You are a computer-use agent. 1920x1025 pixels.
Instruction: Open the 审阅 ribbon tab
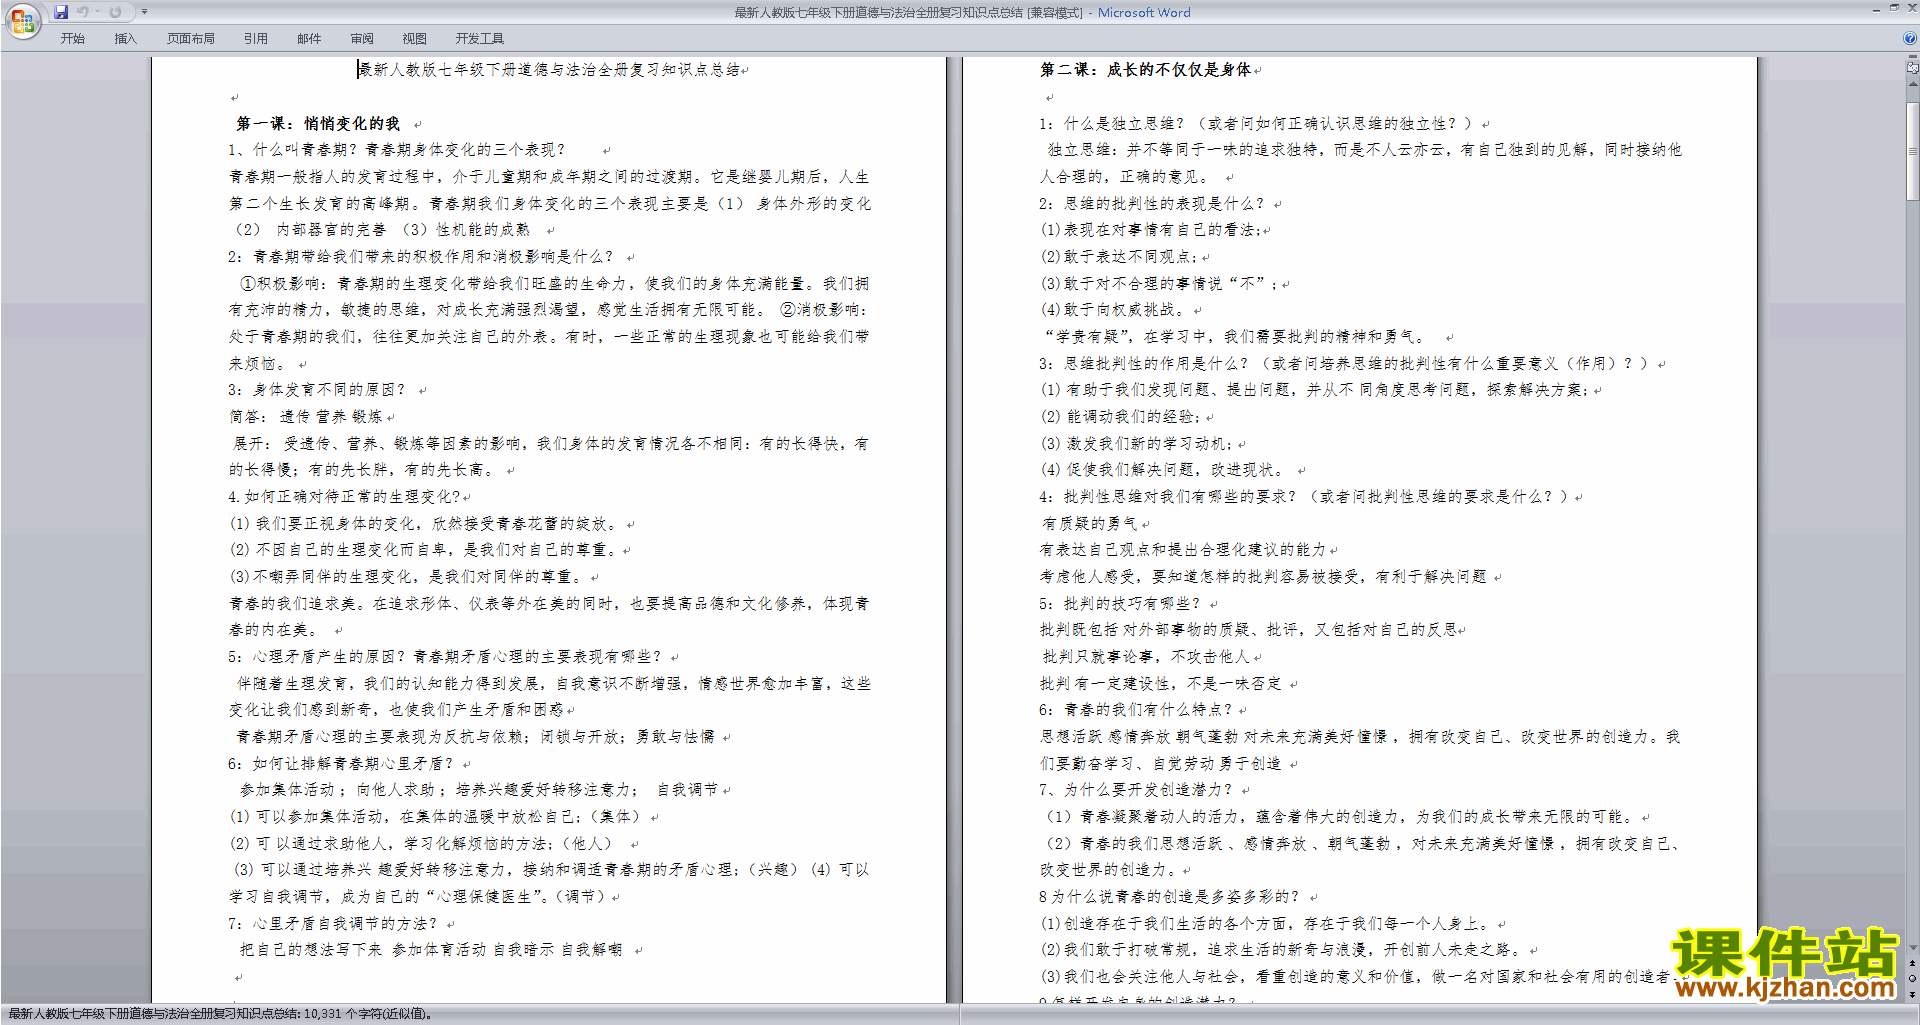click(362, 38)
